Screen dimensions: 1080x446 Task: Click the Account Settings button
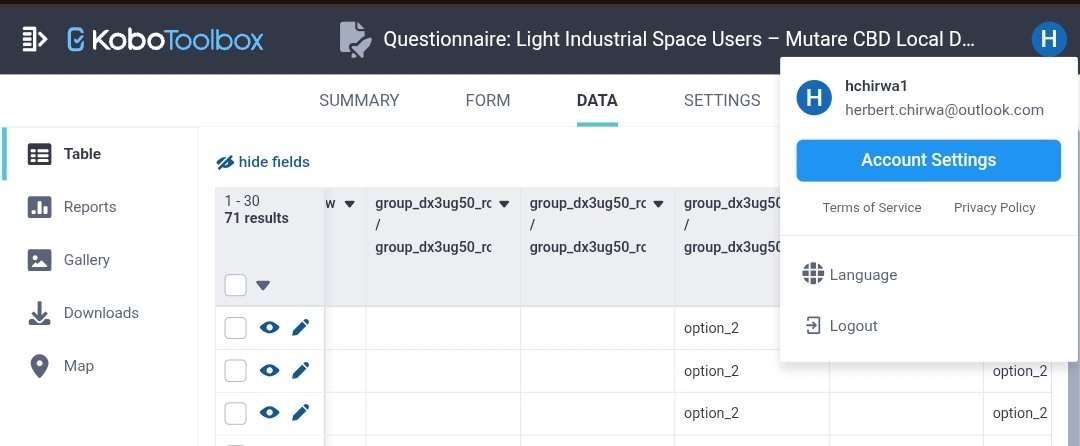coord(928,160)
